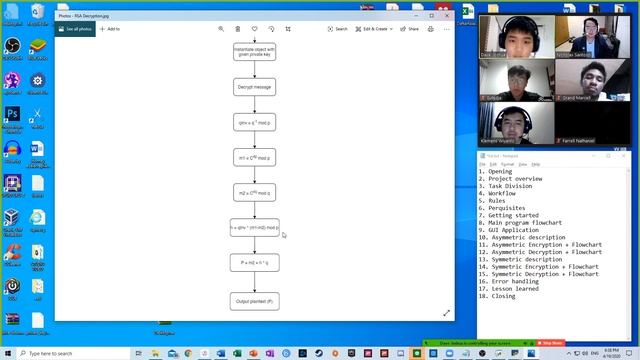The height and width of the screenshot is (360, 640).
Task: Open the Format menu in Notepad
Action: [x=507, y=164]
